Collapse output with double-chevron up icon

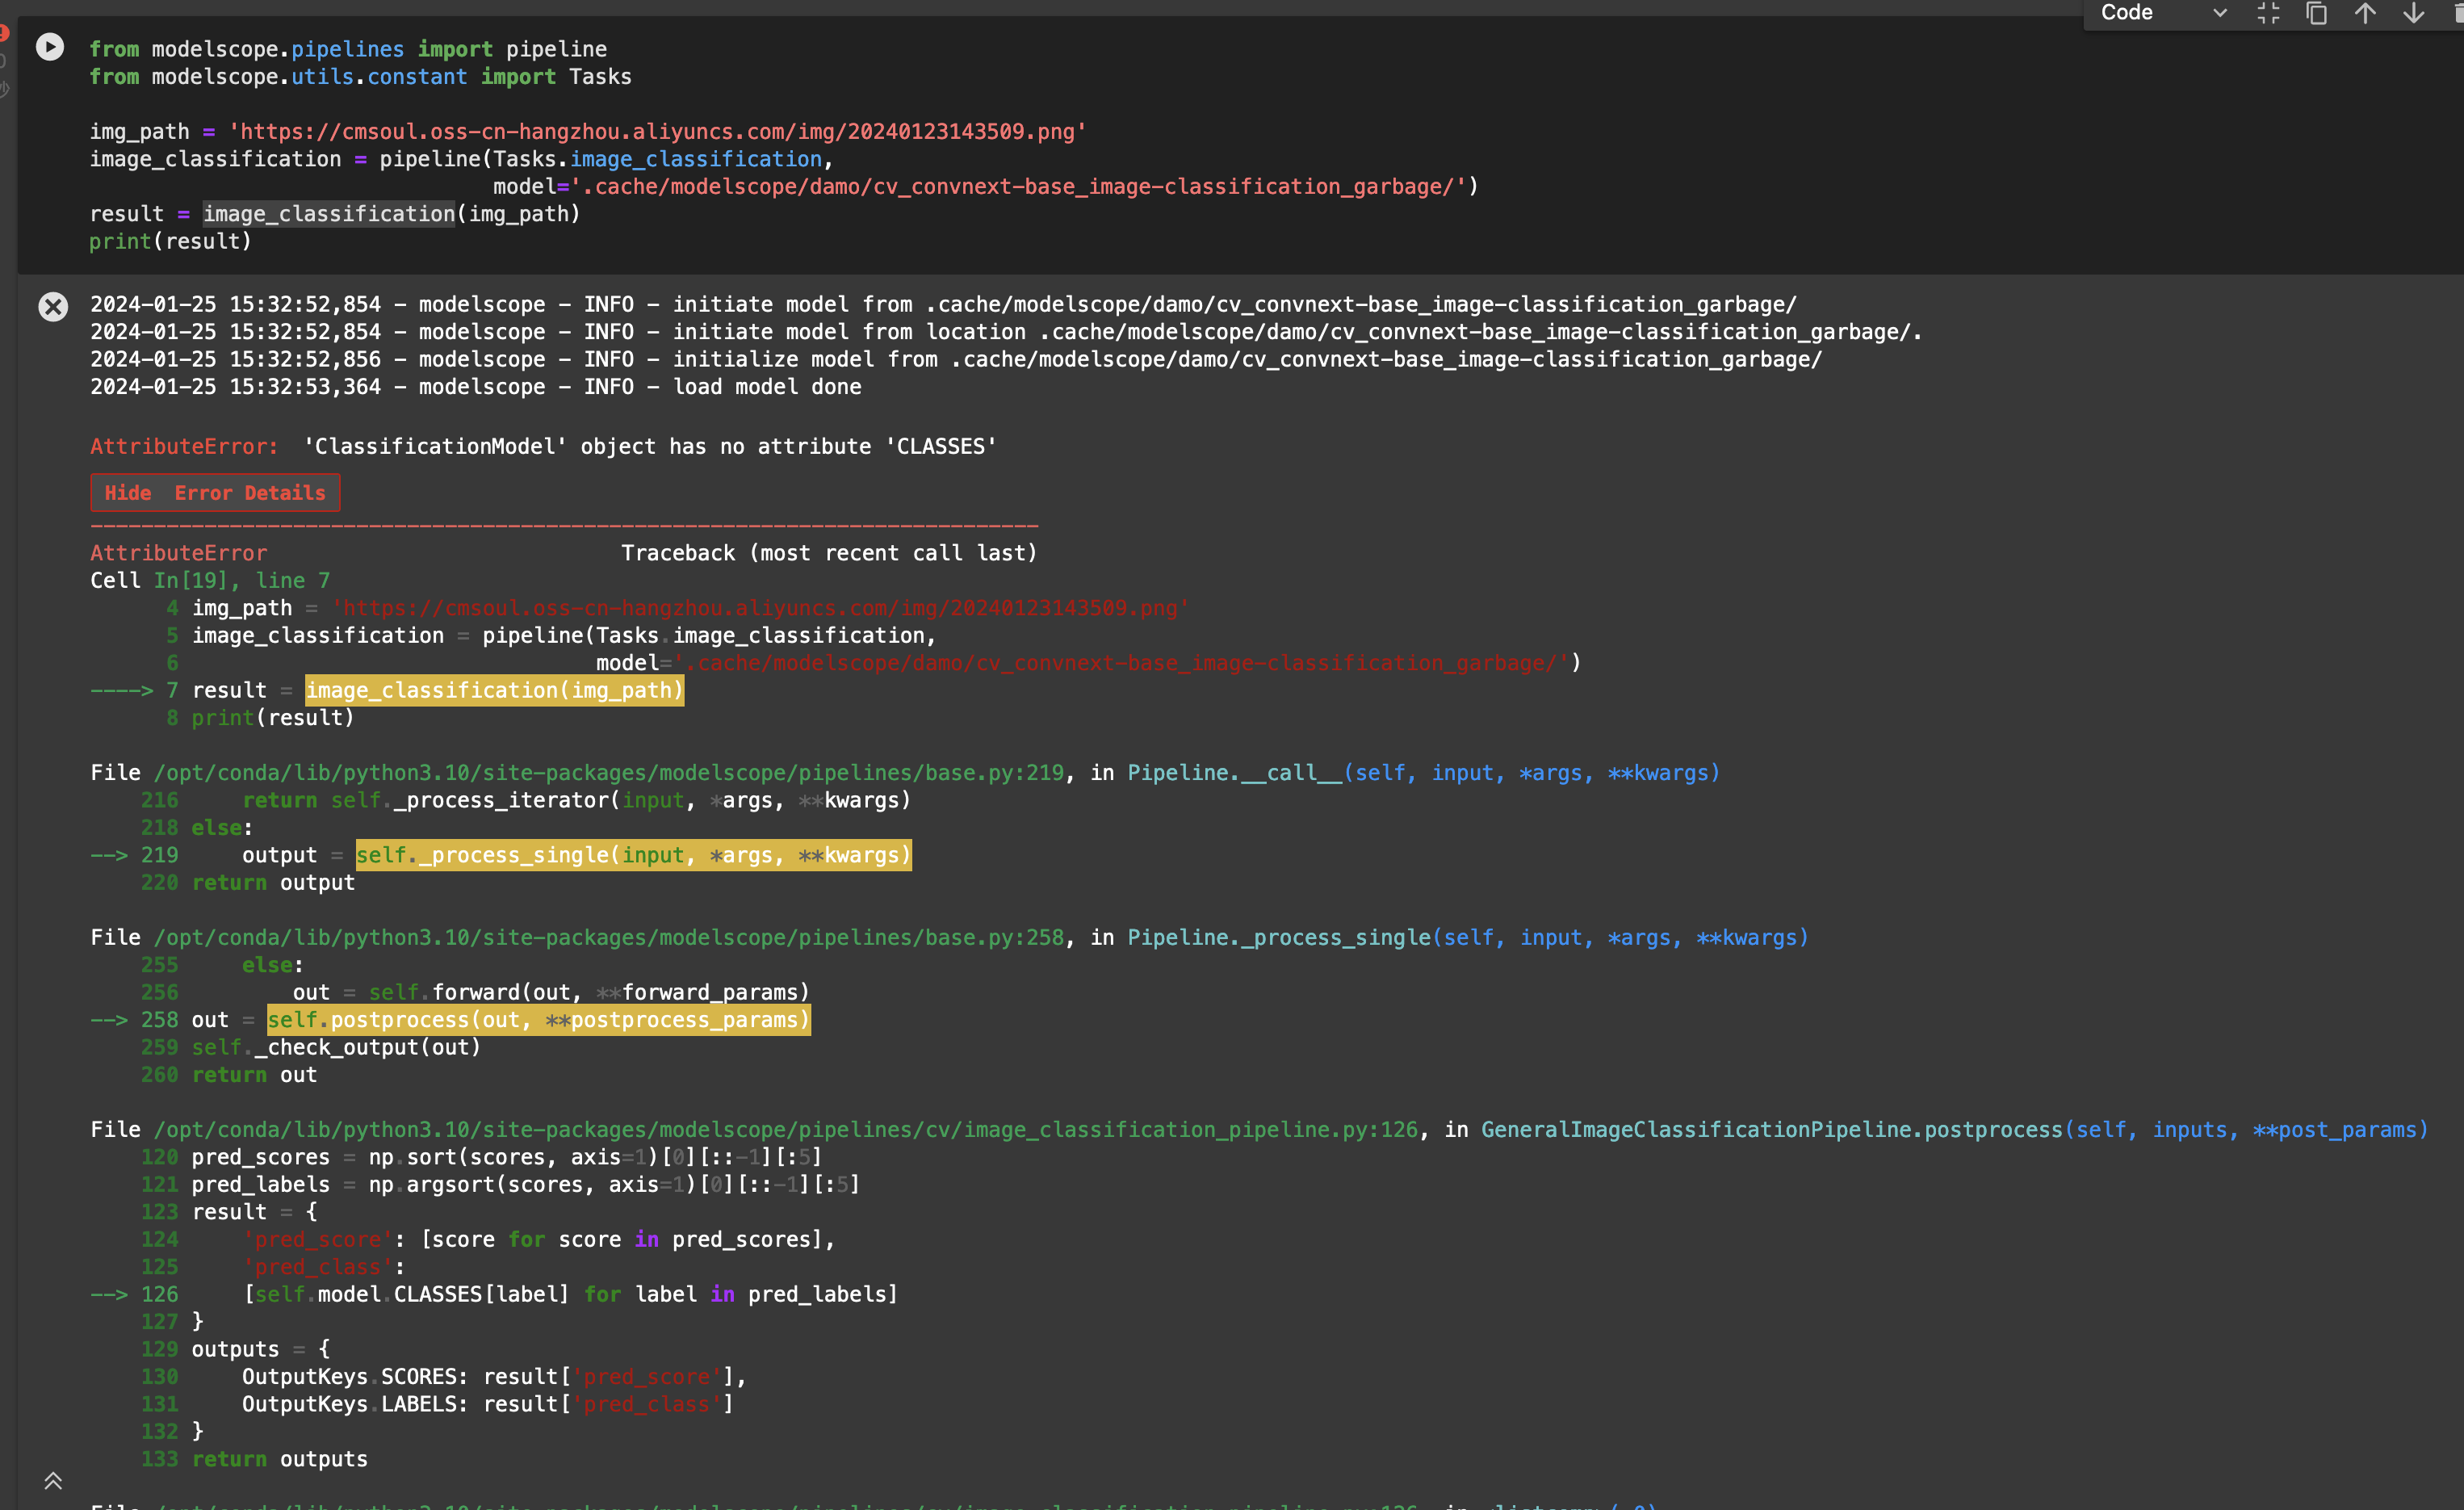[53, 1481]
